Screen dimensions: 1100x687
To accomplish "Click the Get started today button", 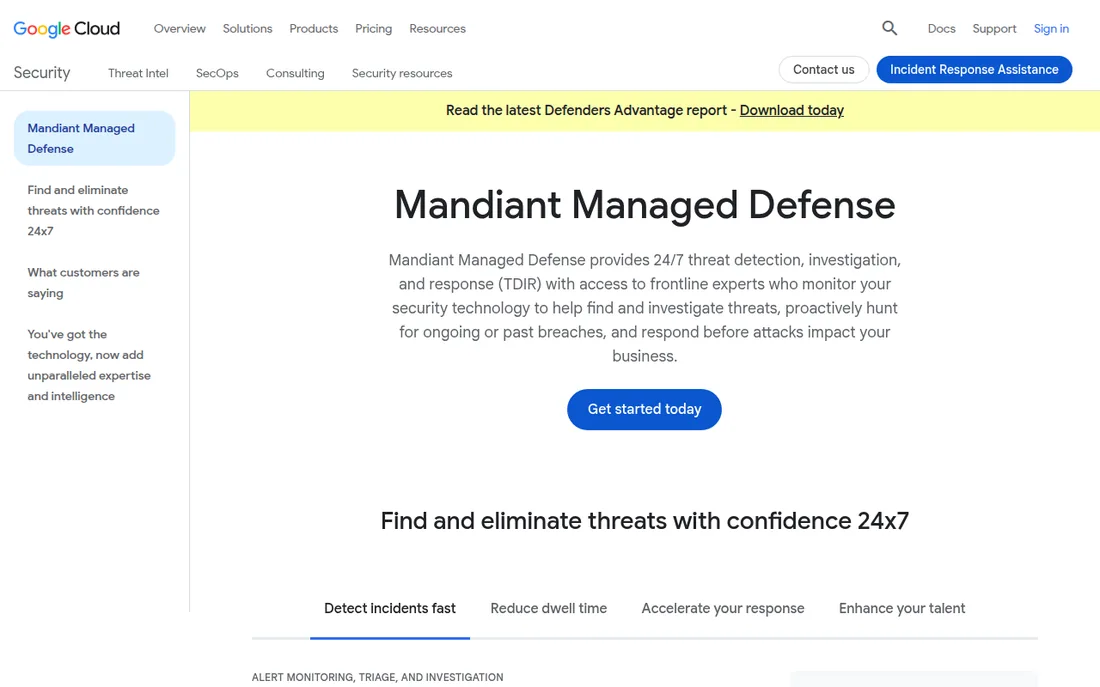I will coord(644,409).
